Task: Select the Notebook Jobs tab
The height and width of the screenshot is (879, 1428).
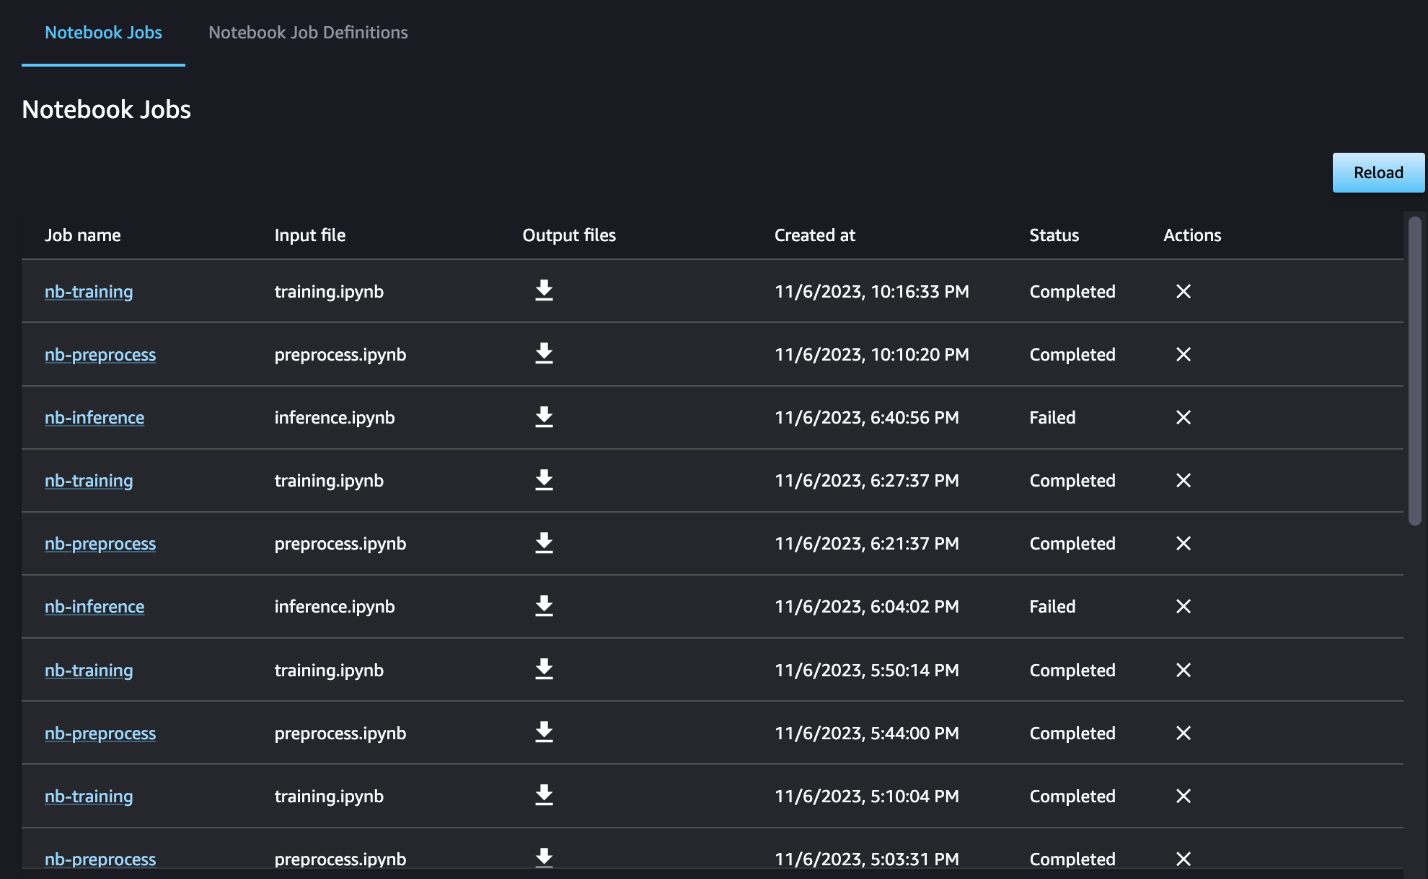Action: tap(103, 33)
